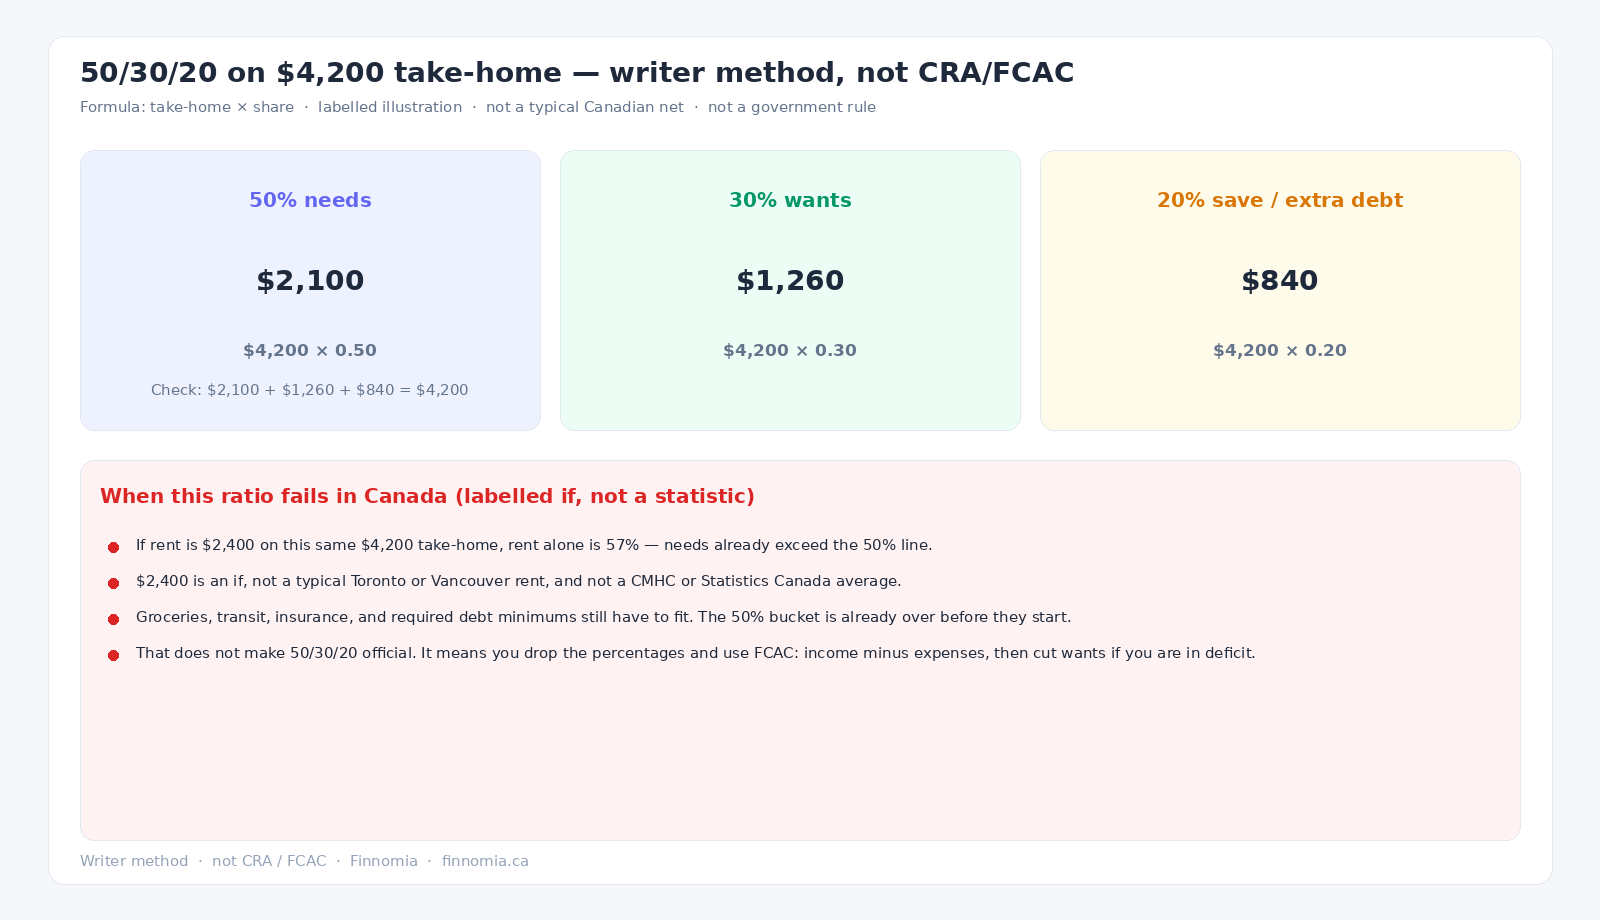The height and width of the screenshot is (920, 1600).
Task: Click the main 50/30/20 title
Action: (577, 73)
